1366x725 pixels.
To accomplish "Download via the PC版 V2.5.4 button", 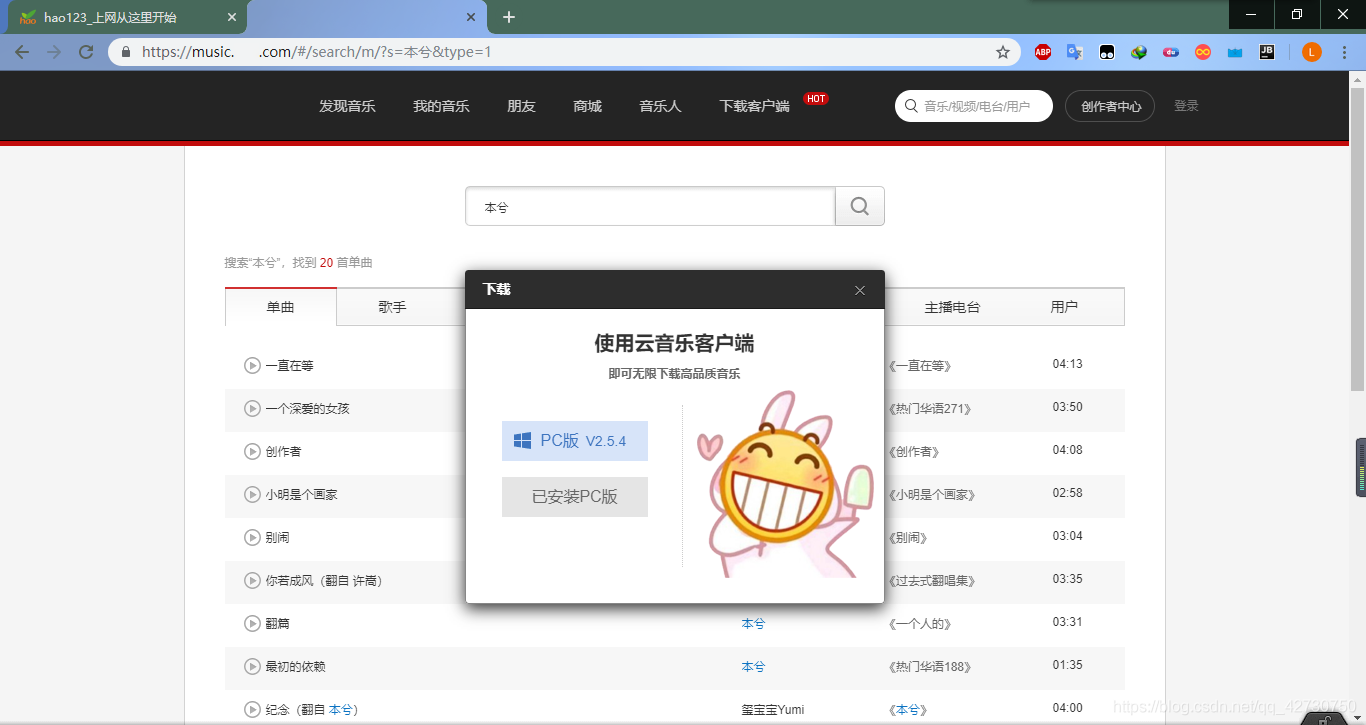I will coord(574,440).
